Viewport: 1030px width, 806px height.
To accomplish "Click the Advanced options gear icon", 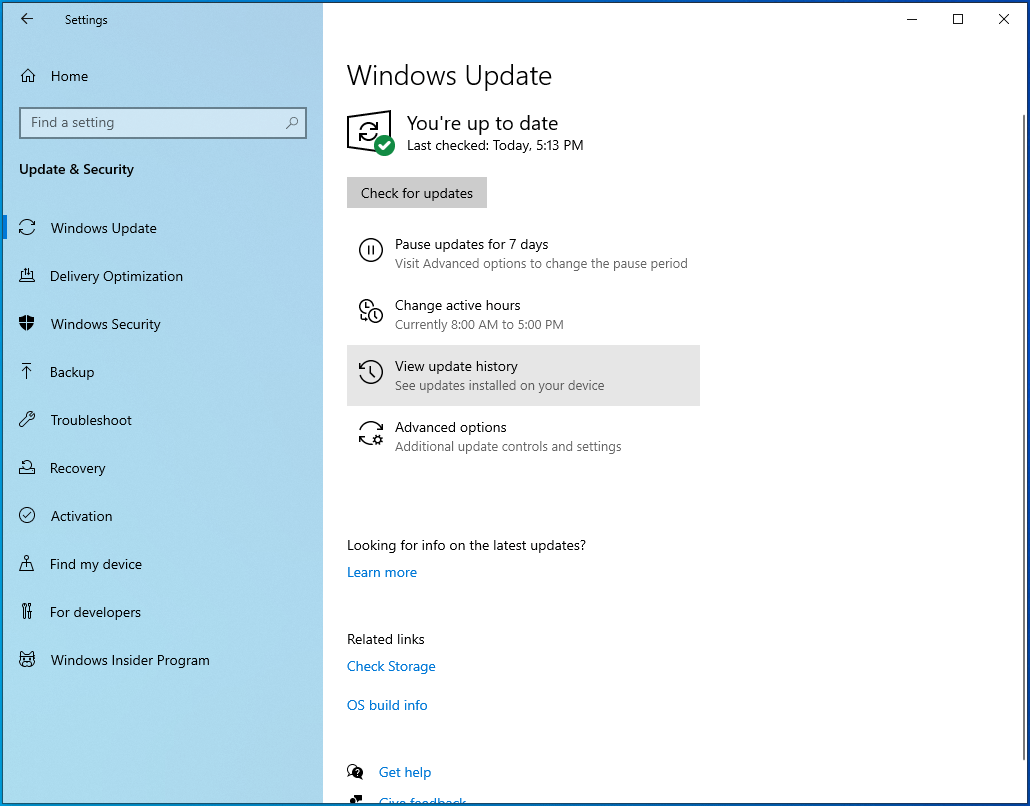I will point(370,434).
